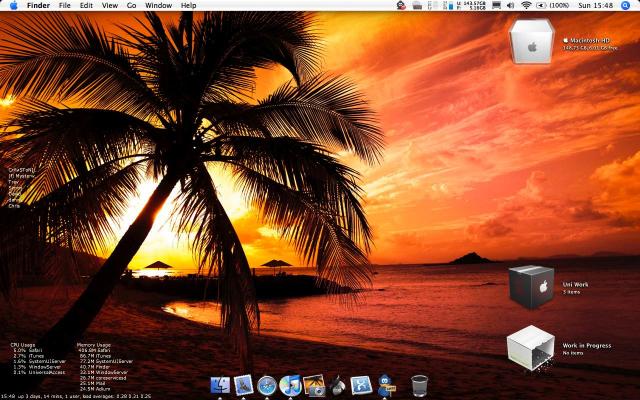Click the Sun 15:48 clock
The image size is (640, 400).
(x=596, y=5)
